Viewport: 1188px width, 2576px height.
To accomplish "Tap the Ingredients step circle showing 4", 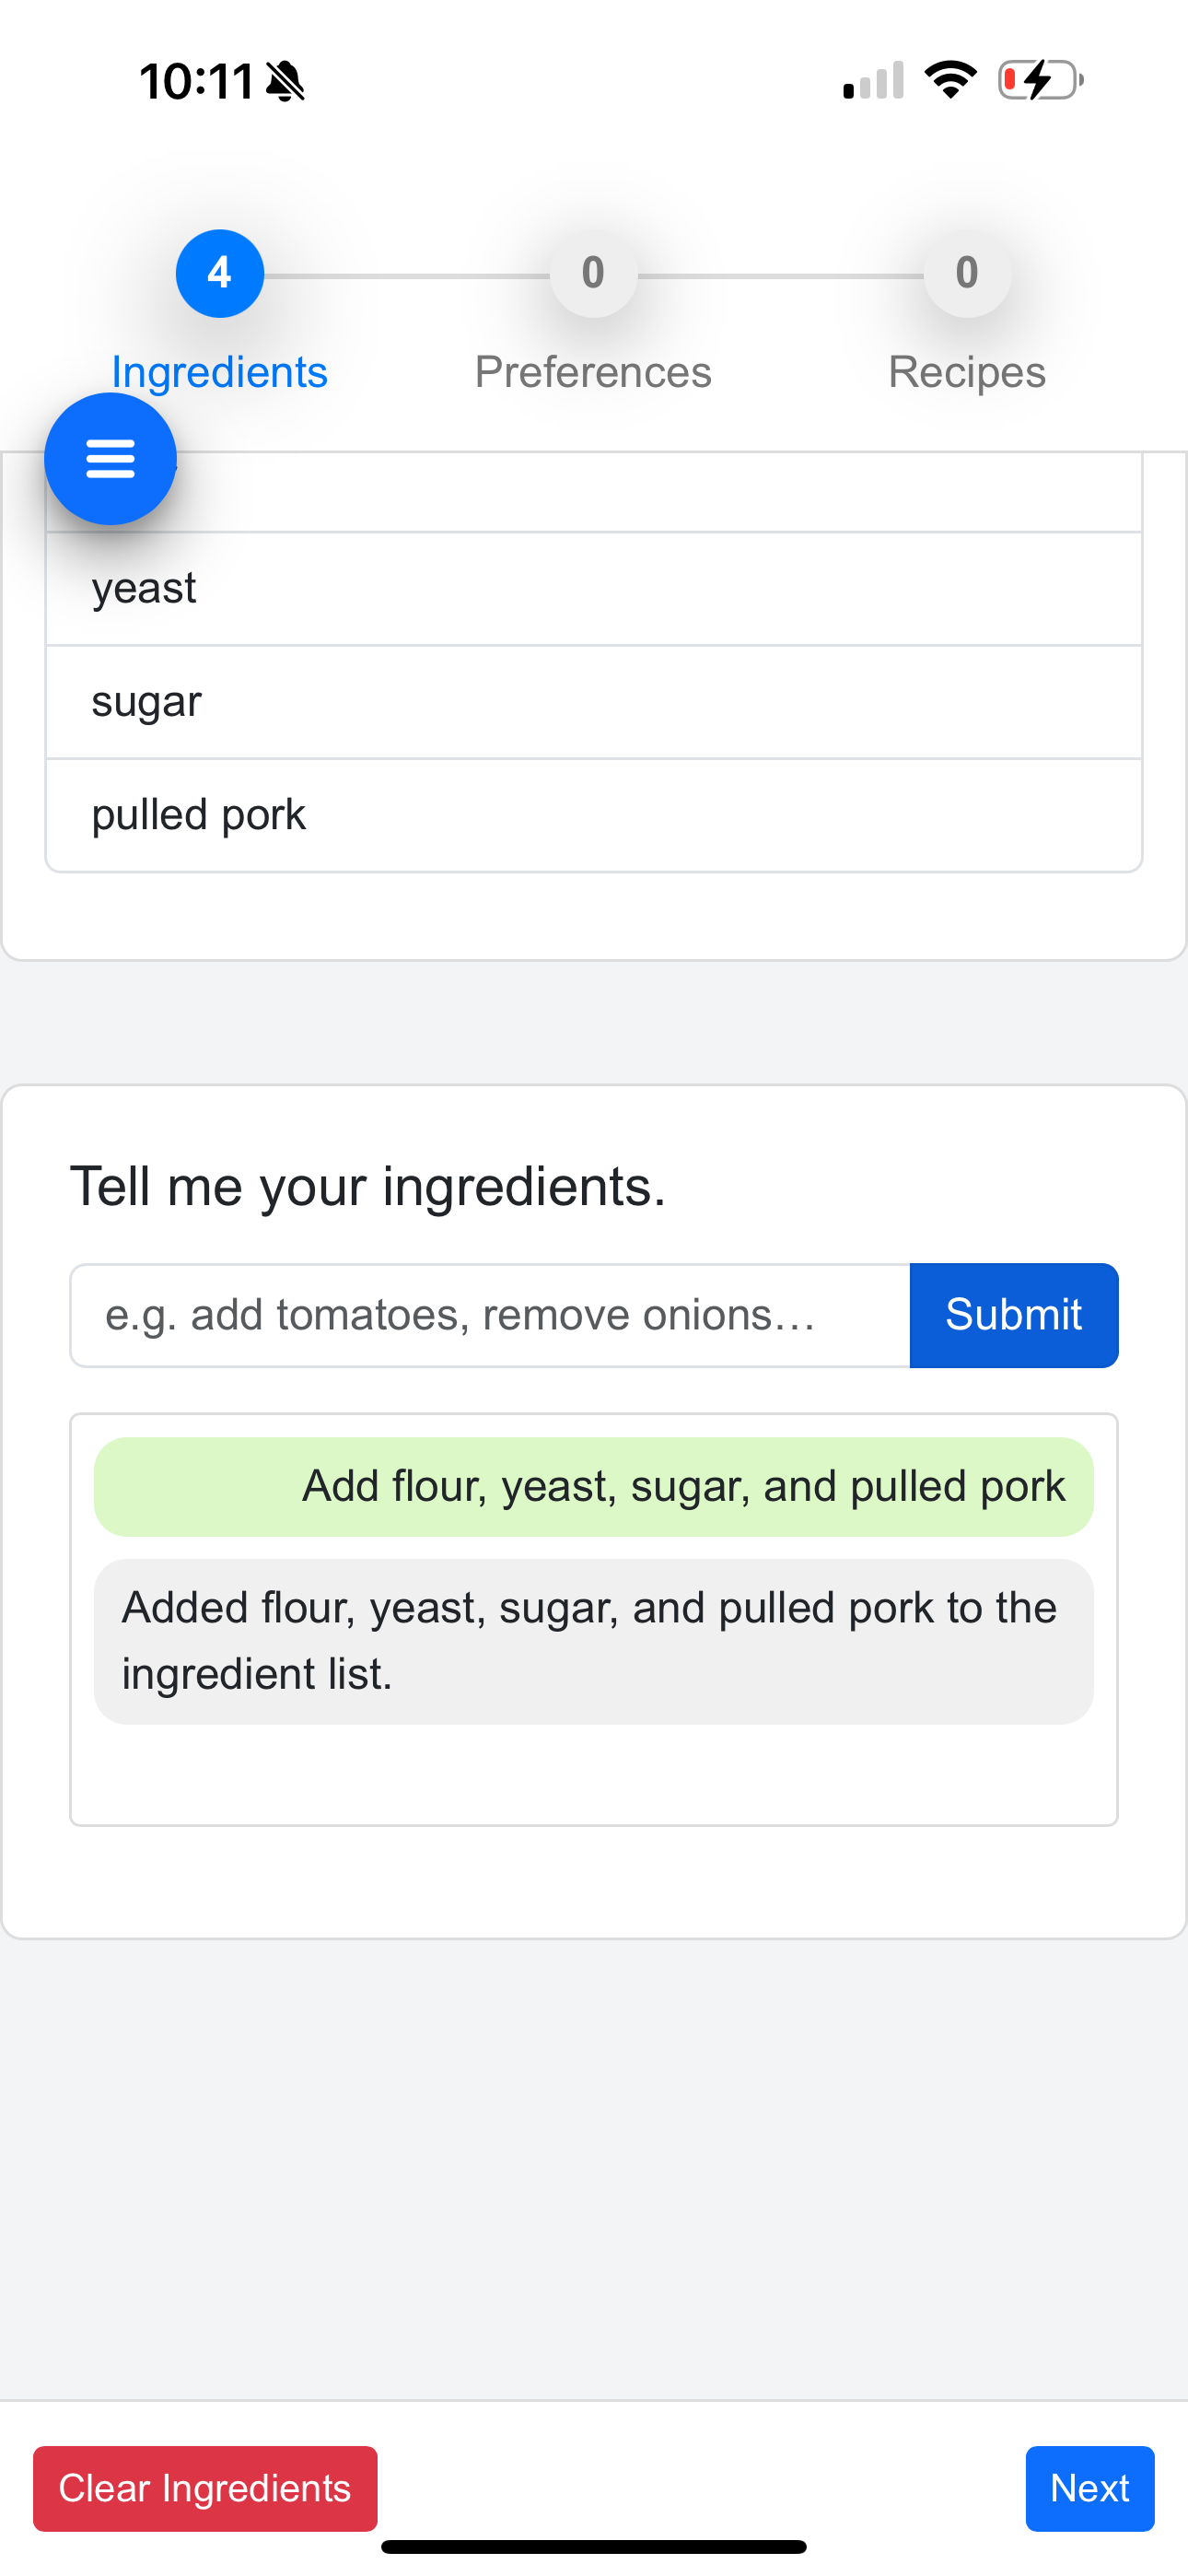I will (219, 273).
